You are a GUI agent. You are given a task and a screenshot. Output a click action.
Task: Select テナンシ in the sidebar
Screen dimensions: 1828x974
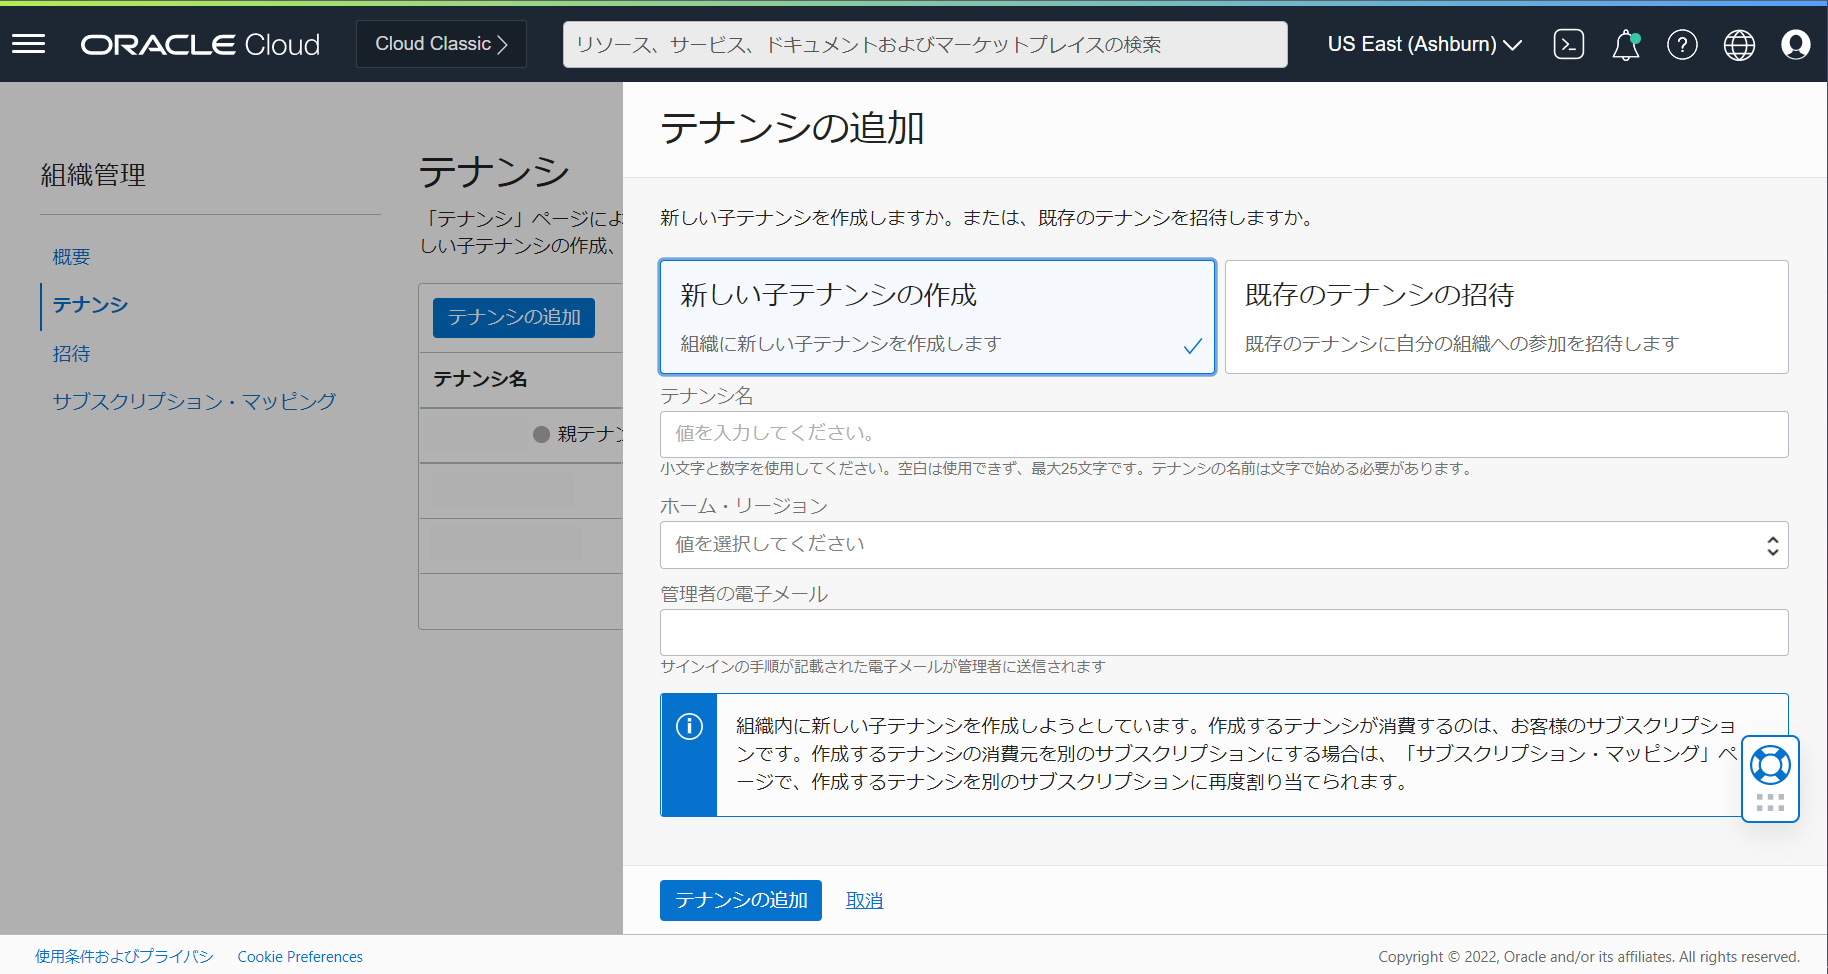tap(90, 305)
